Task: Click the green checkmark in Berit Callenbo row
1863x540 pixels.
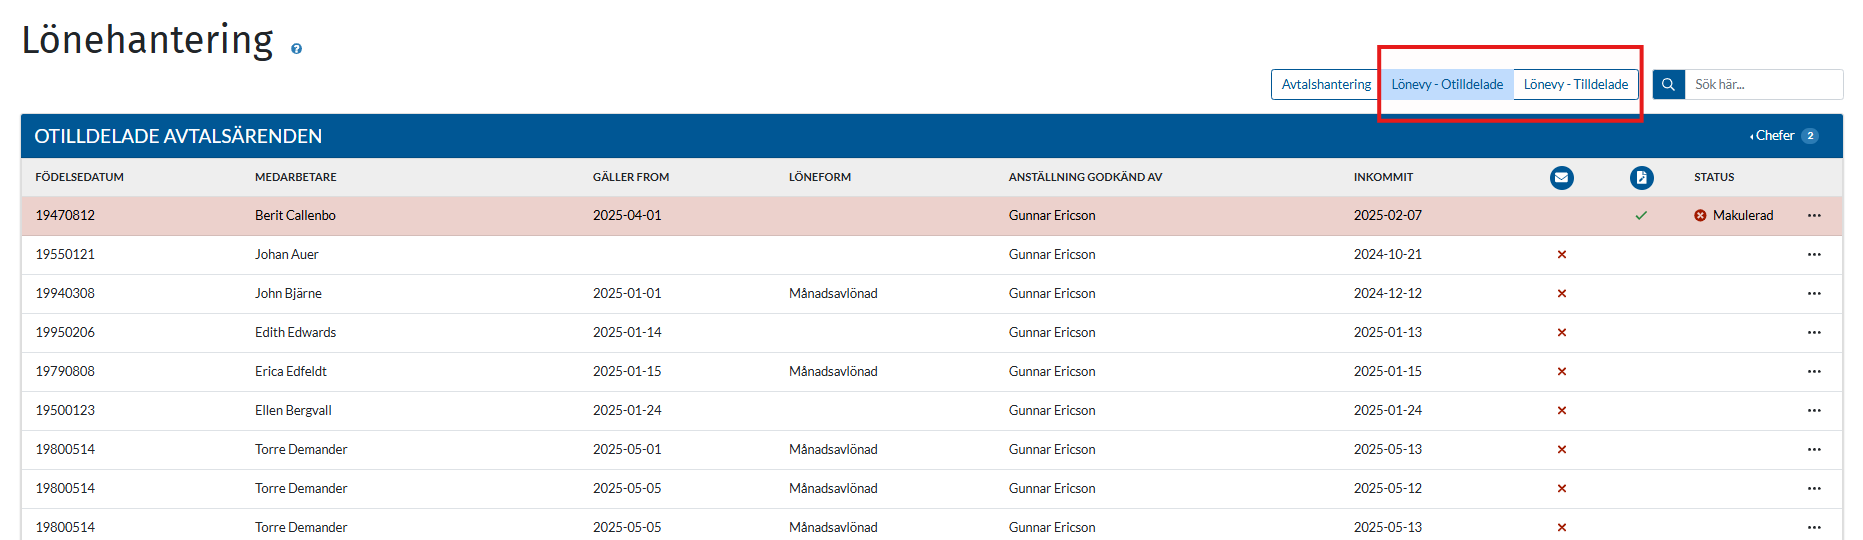Action: click(1641, 216)
